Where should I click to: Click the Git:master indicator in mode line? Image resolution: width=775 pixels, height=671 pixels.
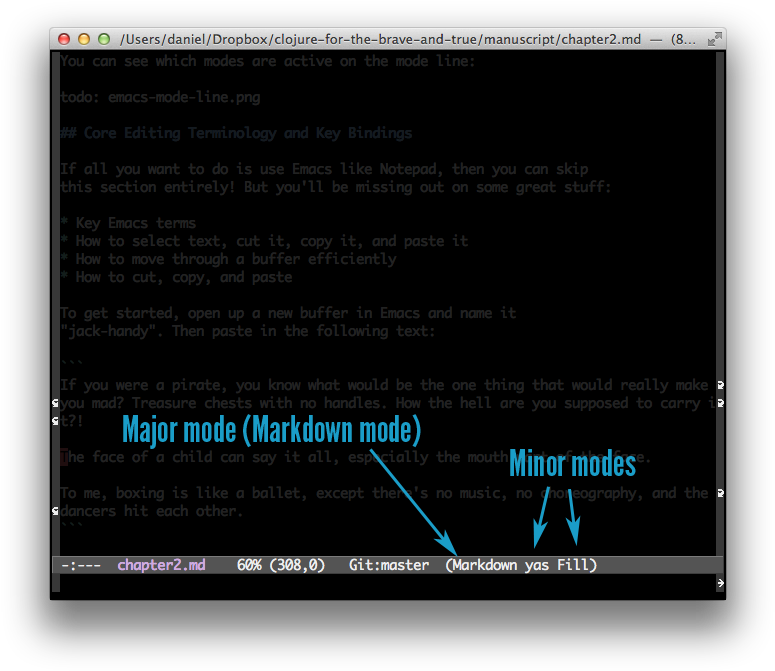tap(389, 565)
